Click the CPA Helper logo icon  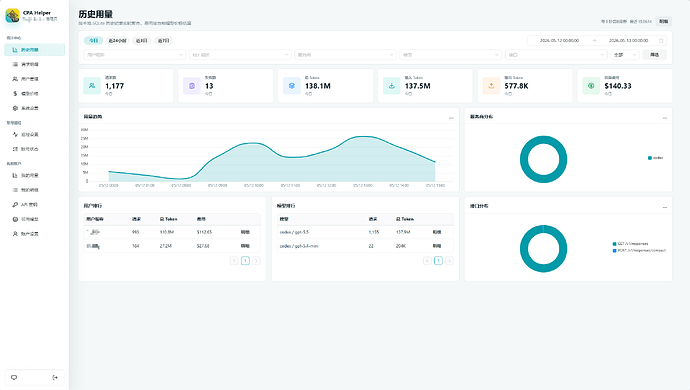point(12,15)
